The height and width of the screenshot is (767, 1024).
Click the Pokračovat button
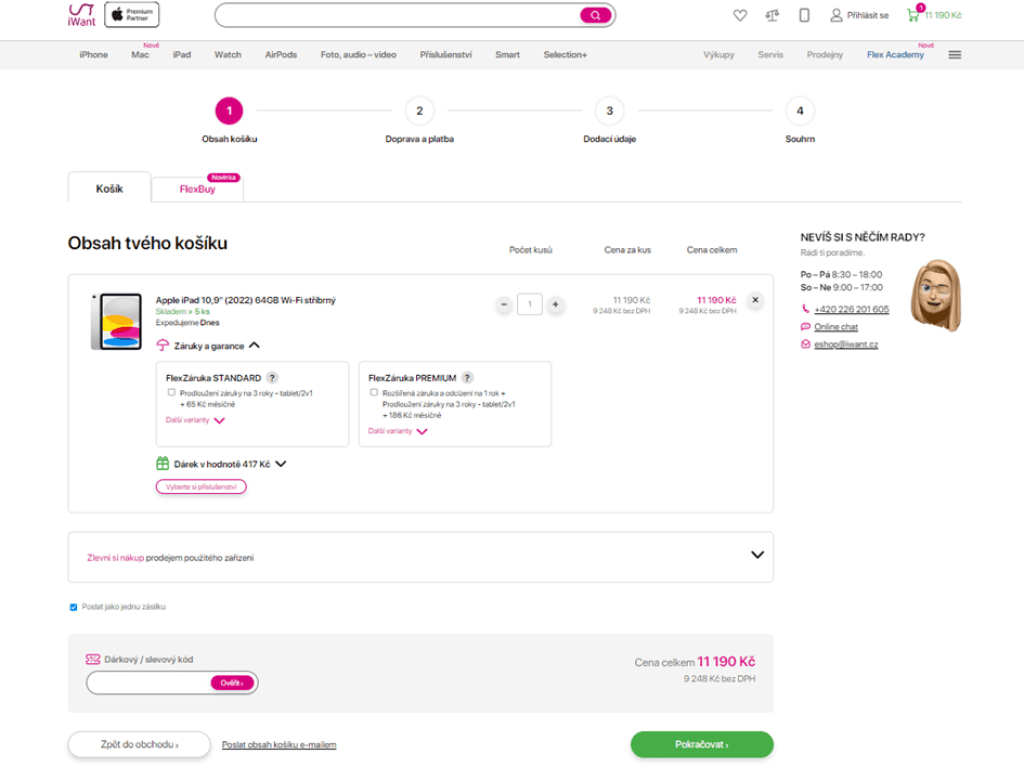click(702, 744)
